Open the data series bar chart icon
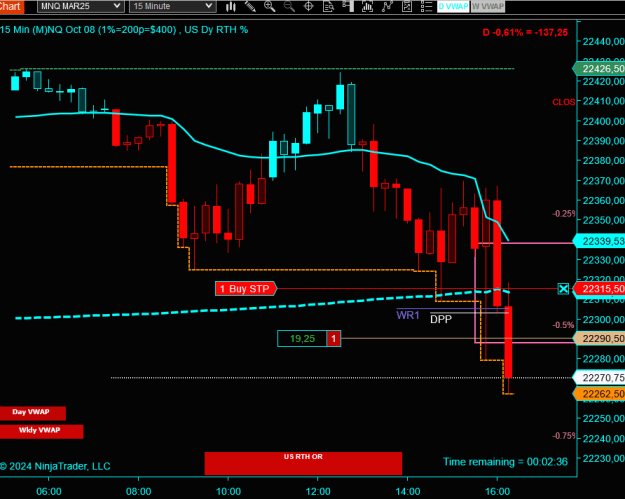625x499 pixels. [x=367, y=6]
